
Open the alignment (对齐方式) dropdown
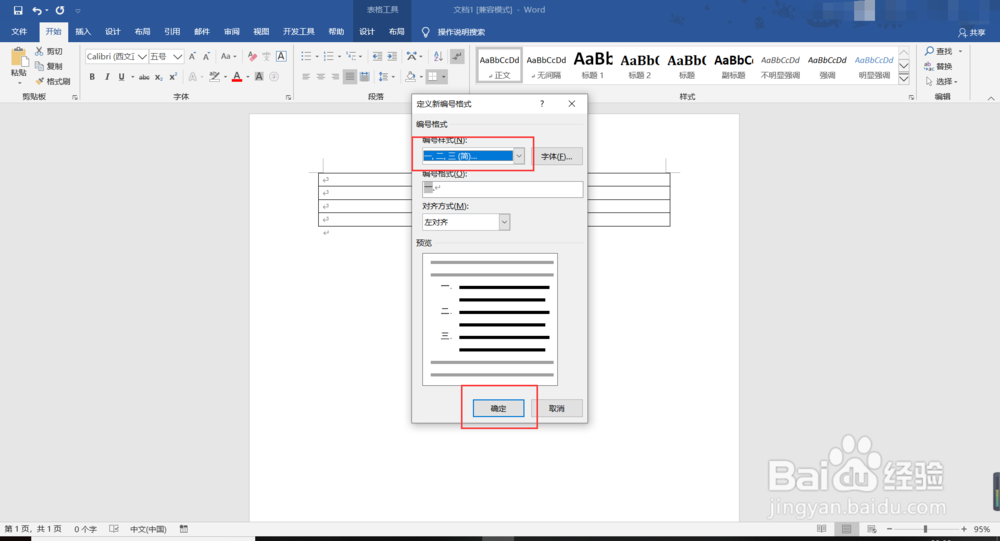pyautogui.click(x=504, y=222)
